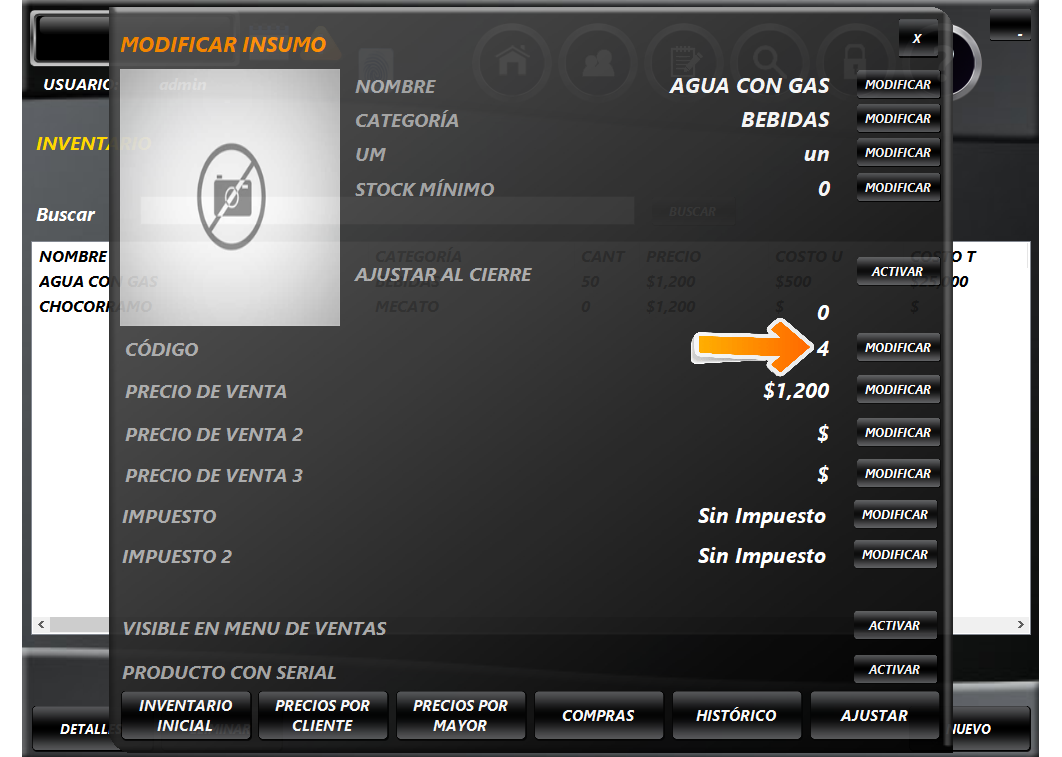Change the IMPUESTO tax setting

(x=894, y=515)
